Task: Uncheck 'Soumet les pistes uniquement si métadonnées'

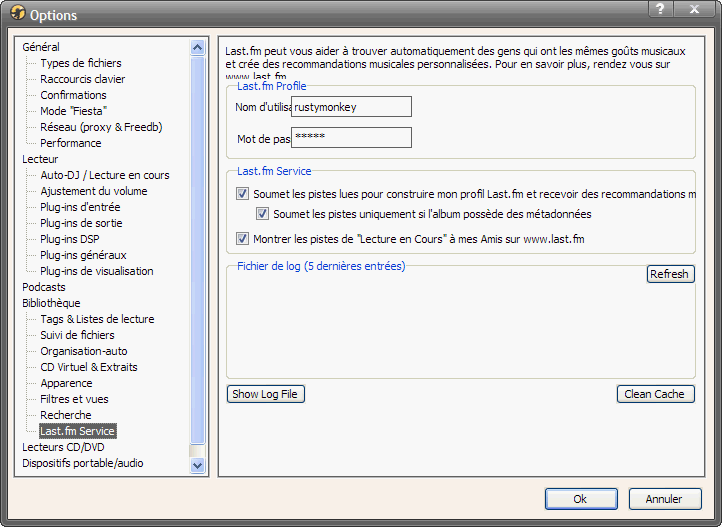Action: click(x=263, y=214)
